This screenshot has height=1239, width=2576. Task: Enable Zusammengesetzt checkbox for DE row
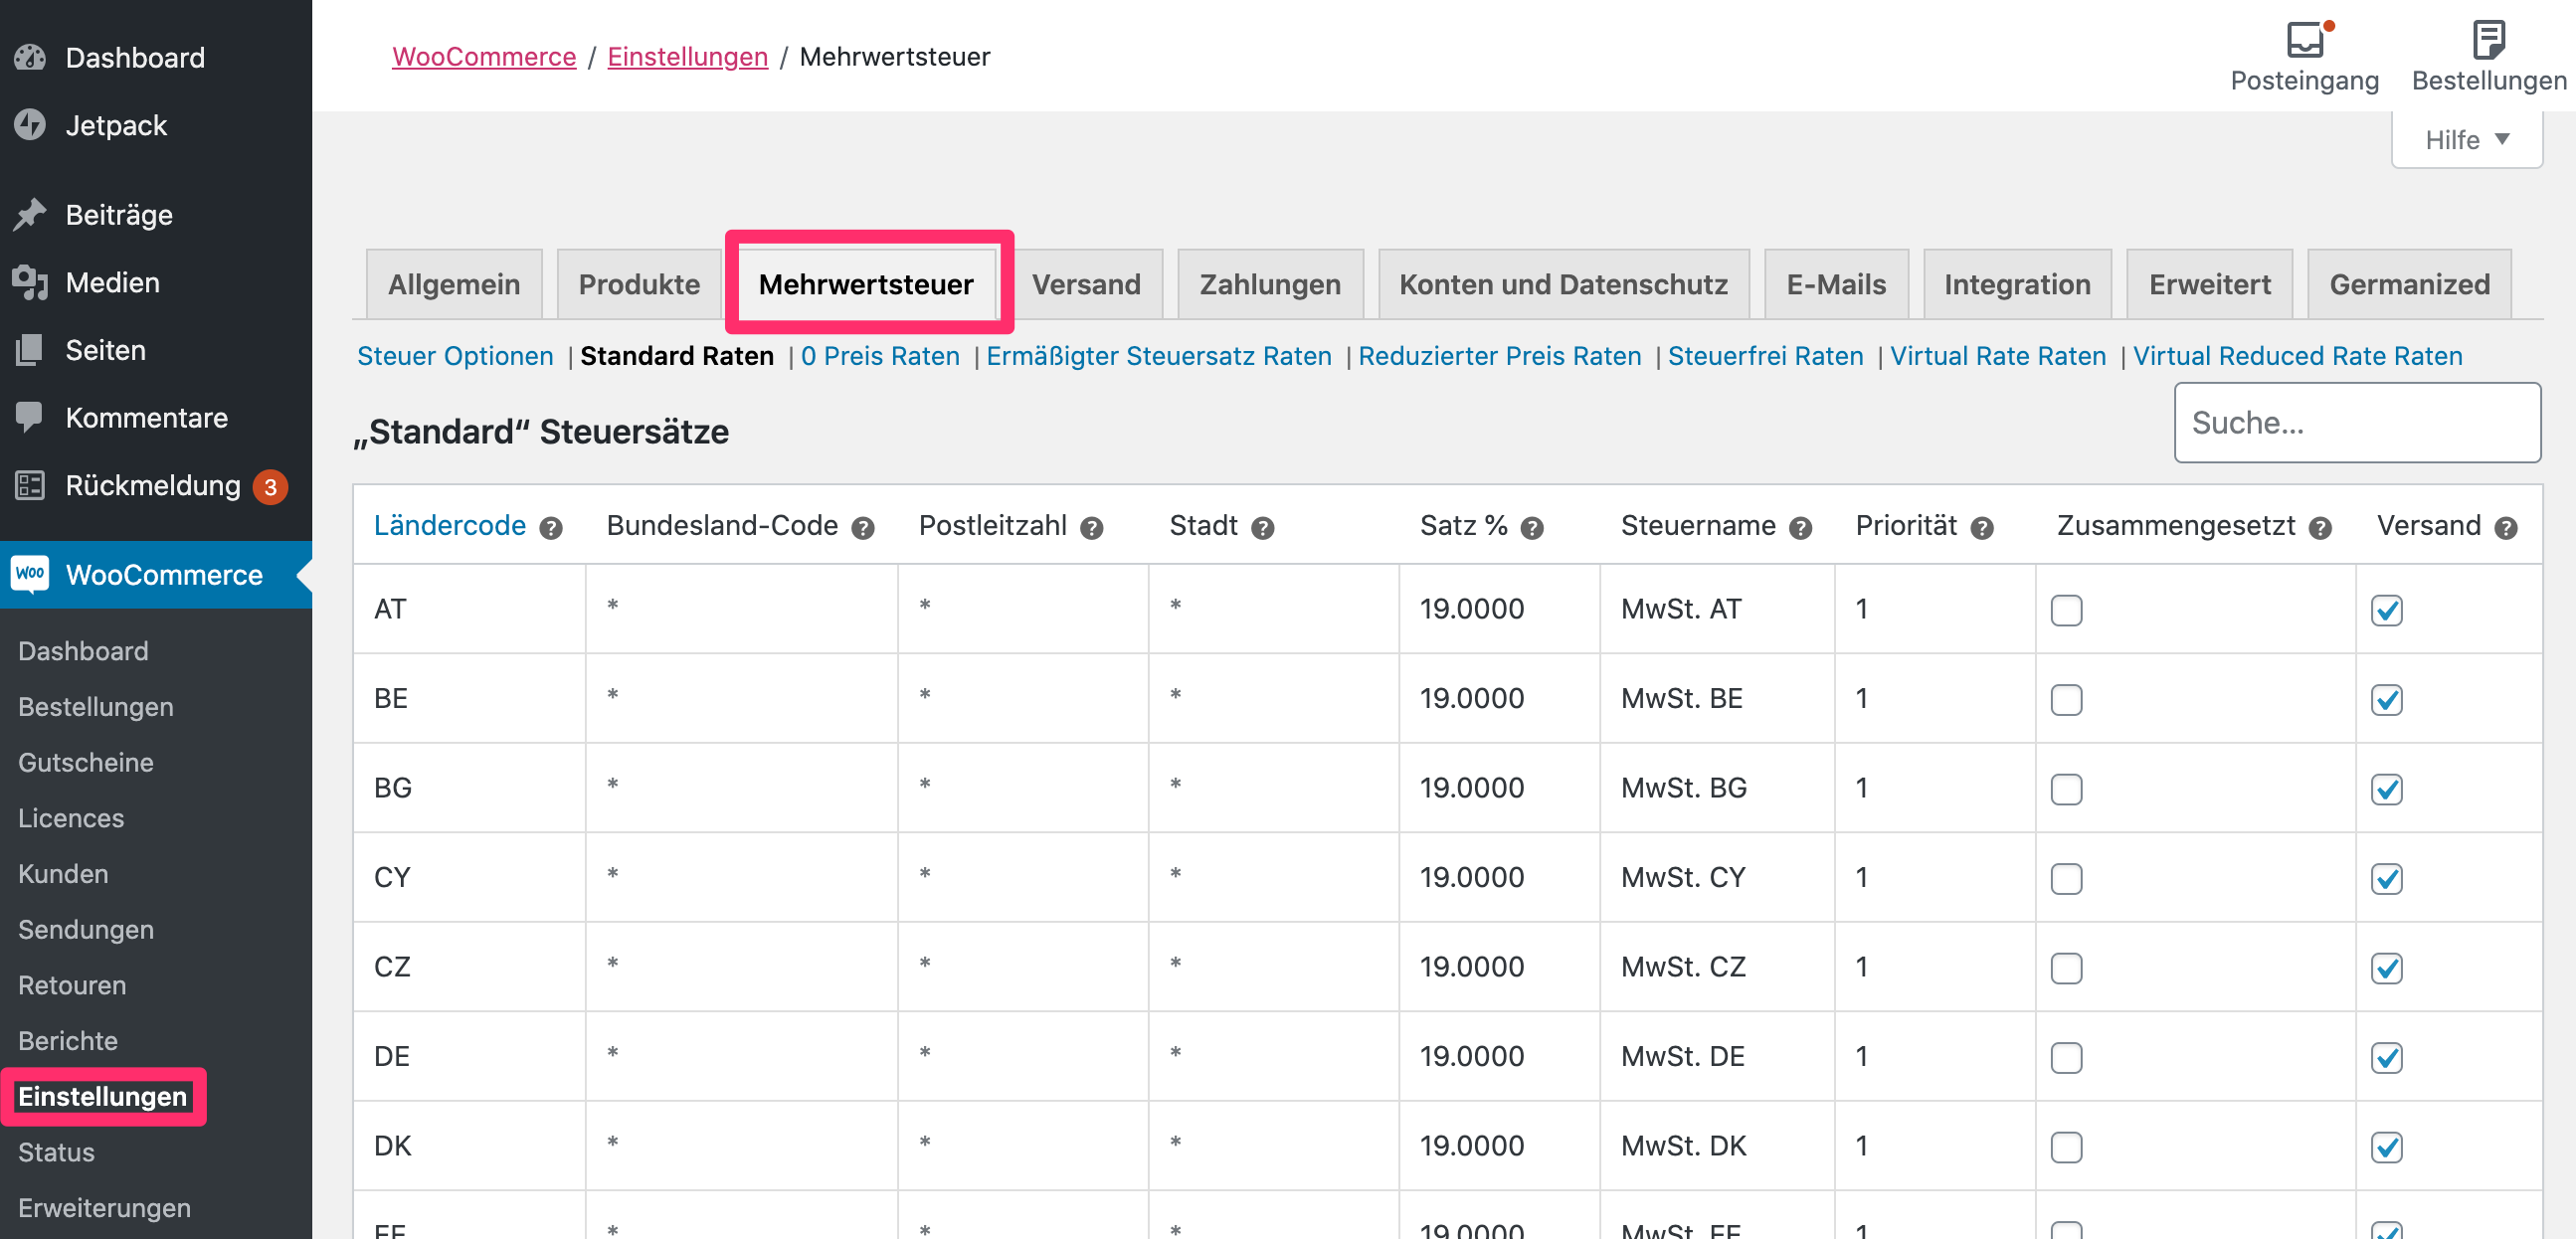2066,1057
